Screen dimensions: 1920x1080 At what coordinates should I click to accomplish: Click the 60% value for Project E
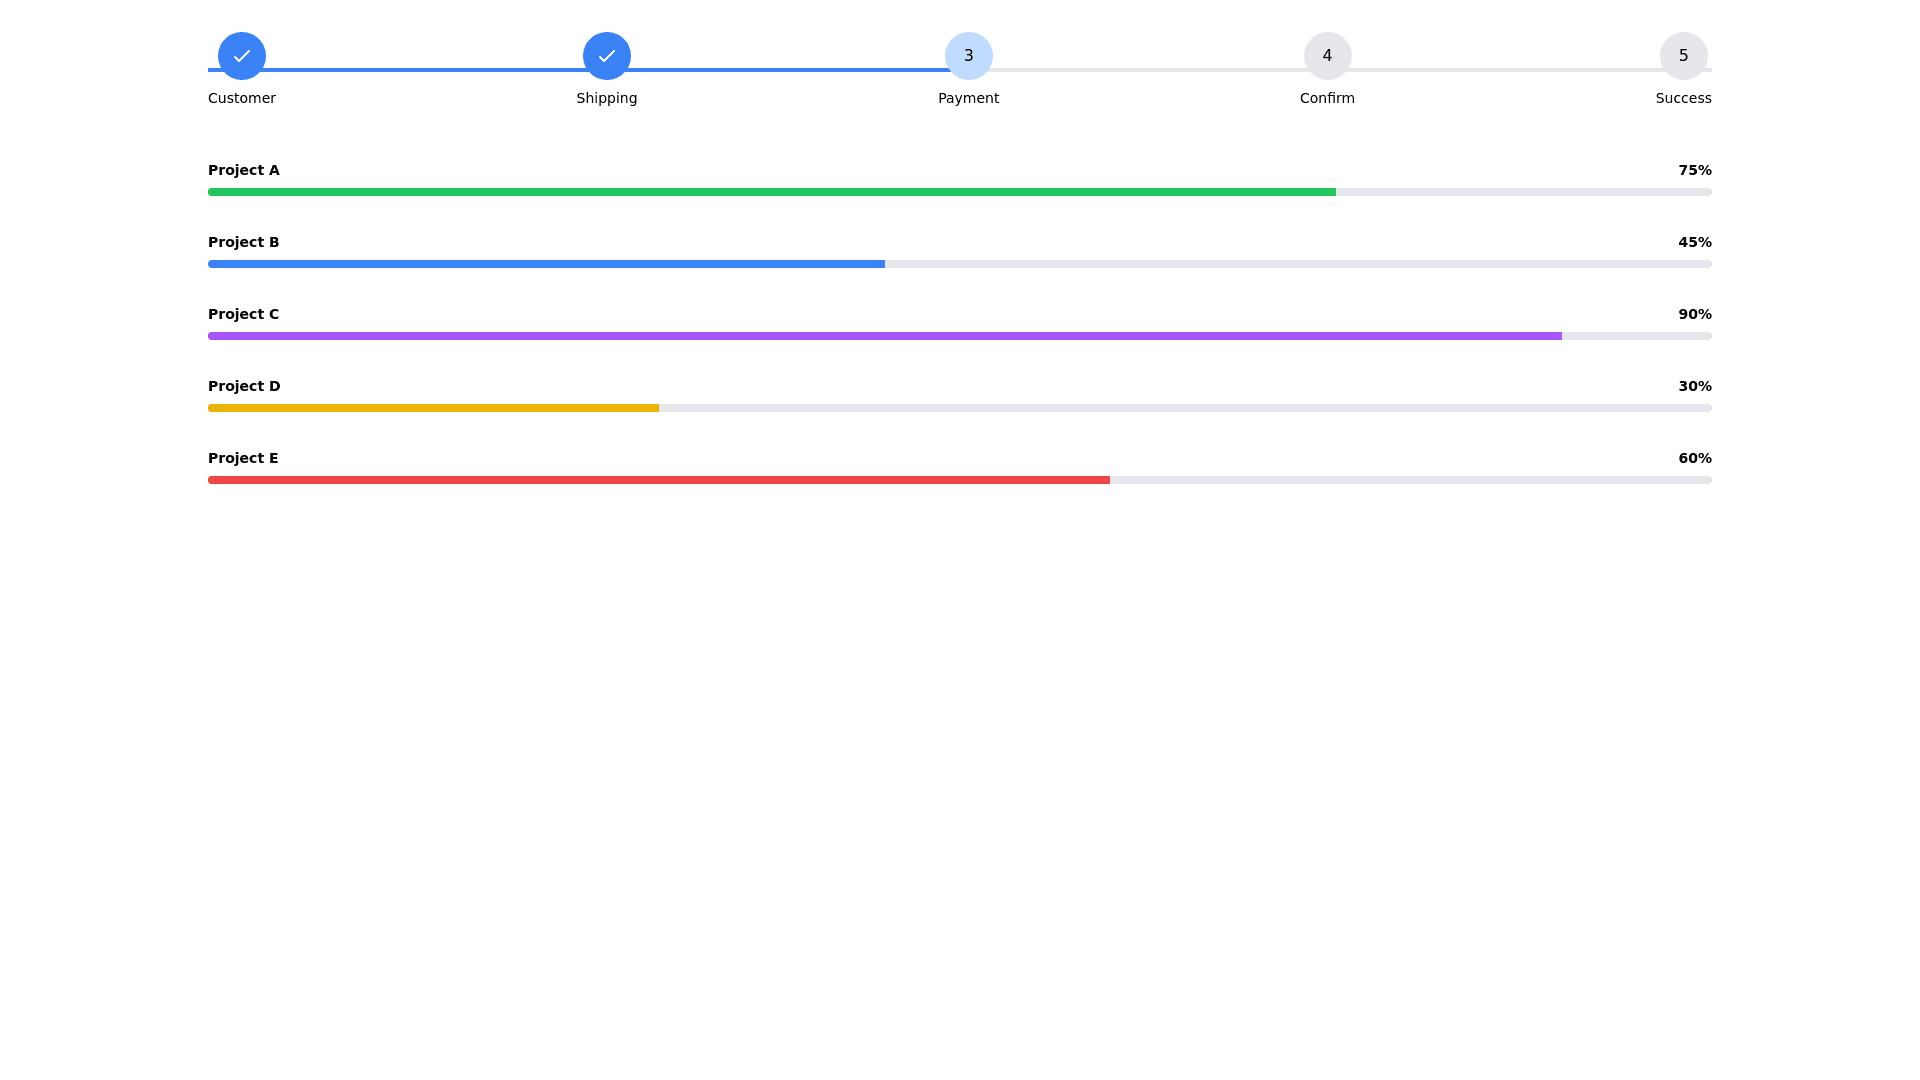[x=1694, y=458]
